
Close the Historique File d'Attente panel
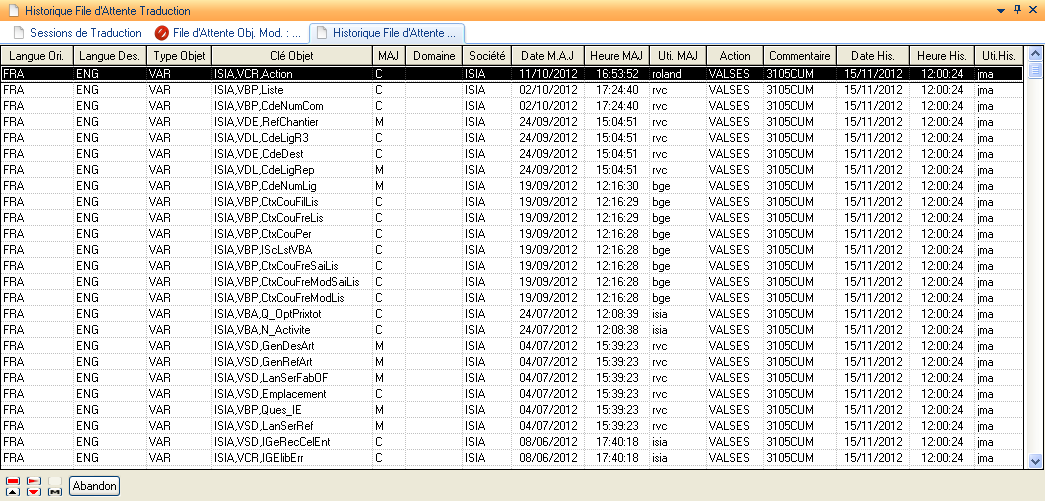tap(1034, 9)
